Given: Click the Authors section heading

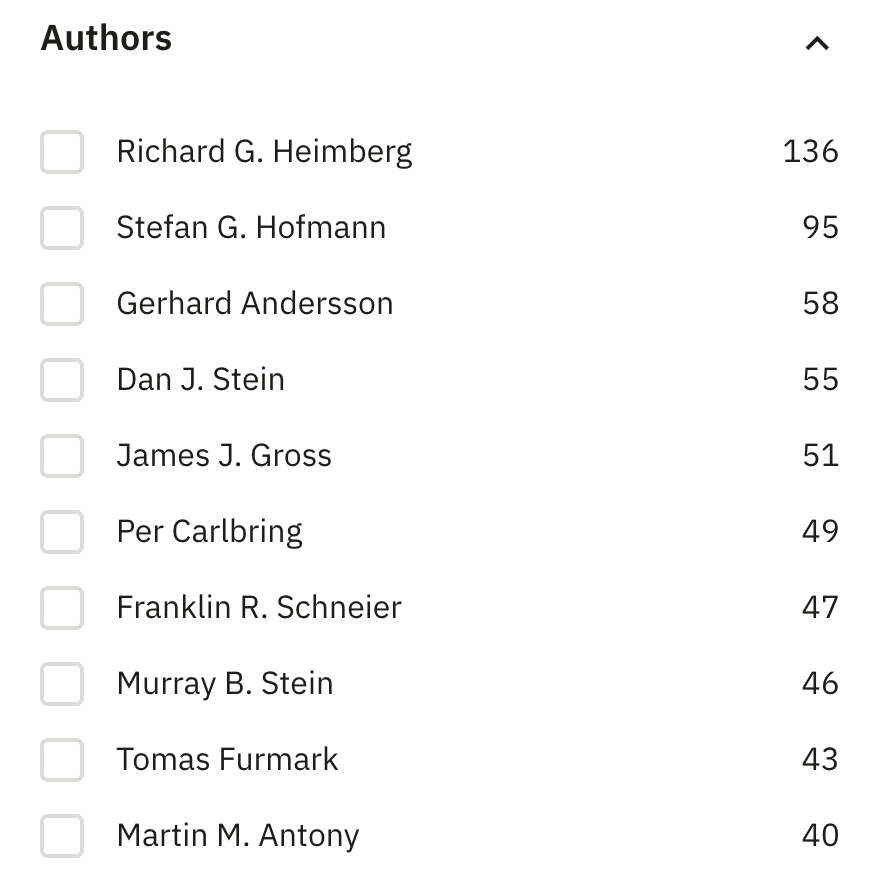Looking at the screenshot, I should [x=105, y=38].
